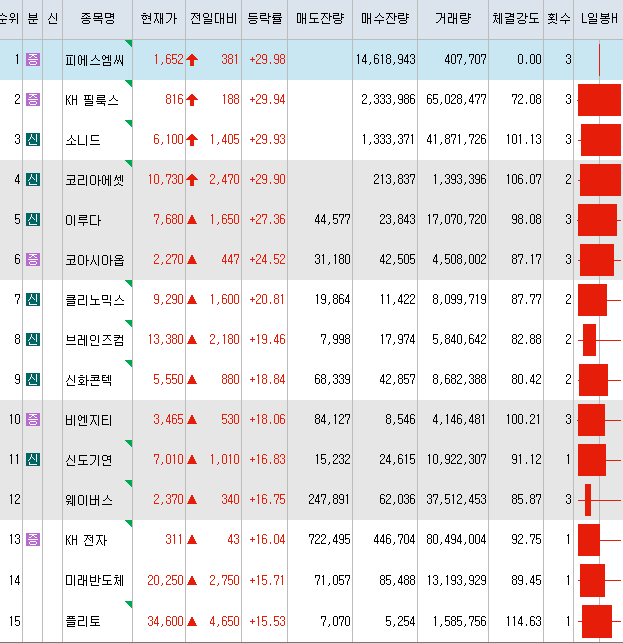The image size is (623, 643).
Task: Click the 신 badge in 코리아에셋 row
Action: tap(33, 179)
